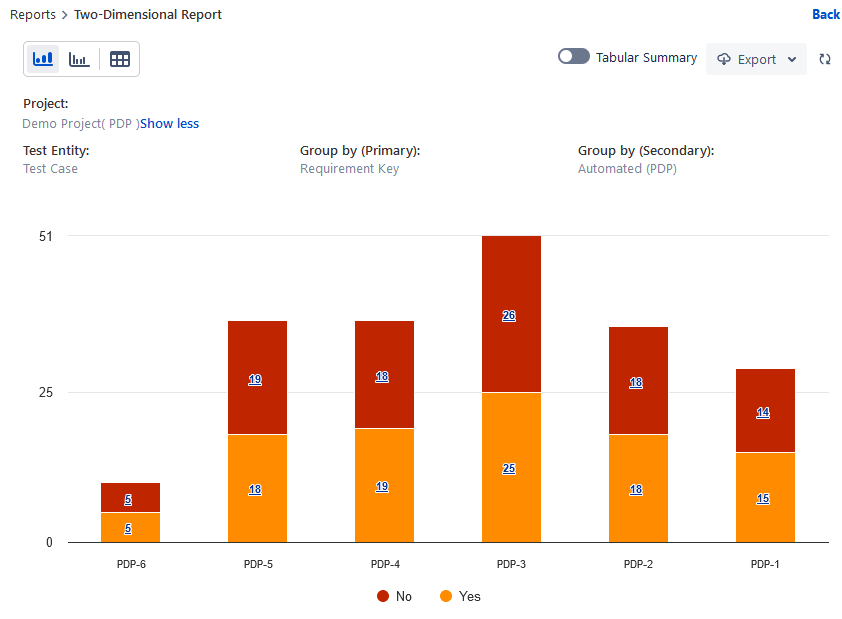Switch to the grouped bar chart icon
This screenshot has height=619, width=842.
80,59
